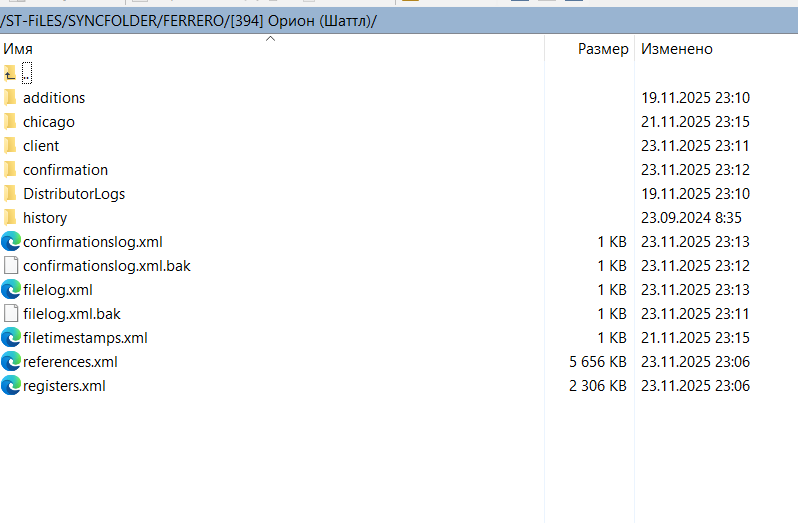This screenshot has height=523, width=798.
Task: Click the DistributorLogs folder icon
Action: (x=10, y=193)
